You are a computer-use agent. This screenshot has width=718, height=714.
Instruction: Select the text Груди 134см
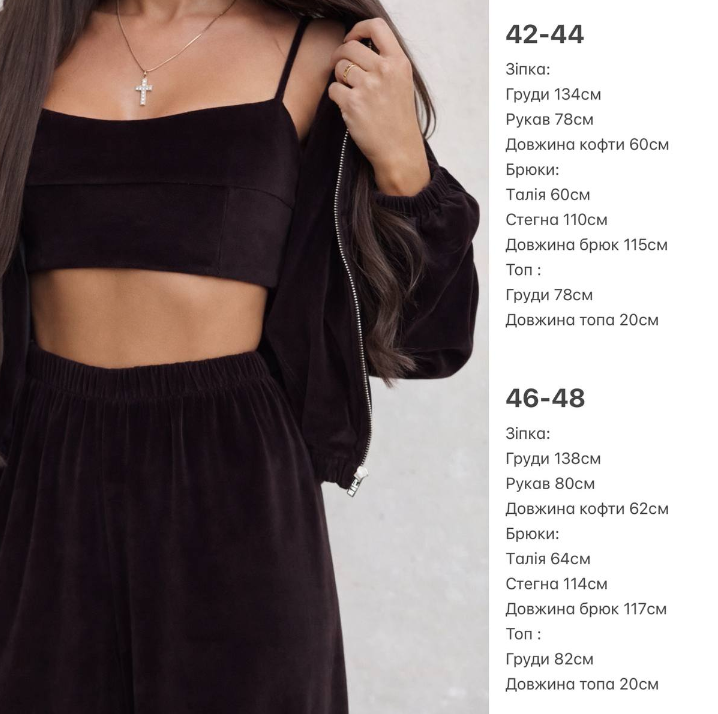pos(553,95)
